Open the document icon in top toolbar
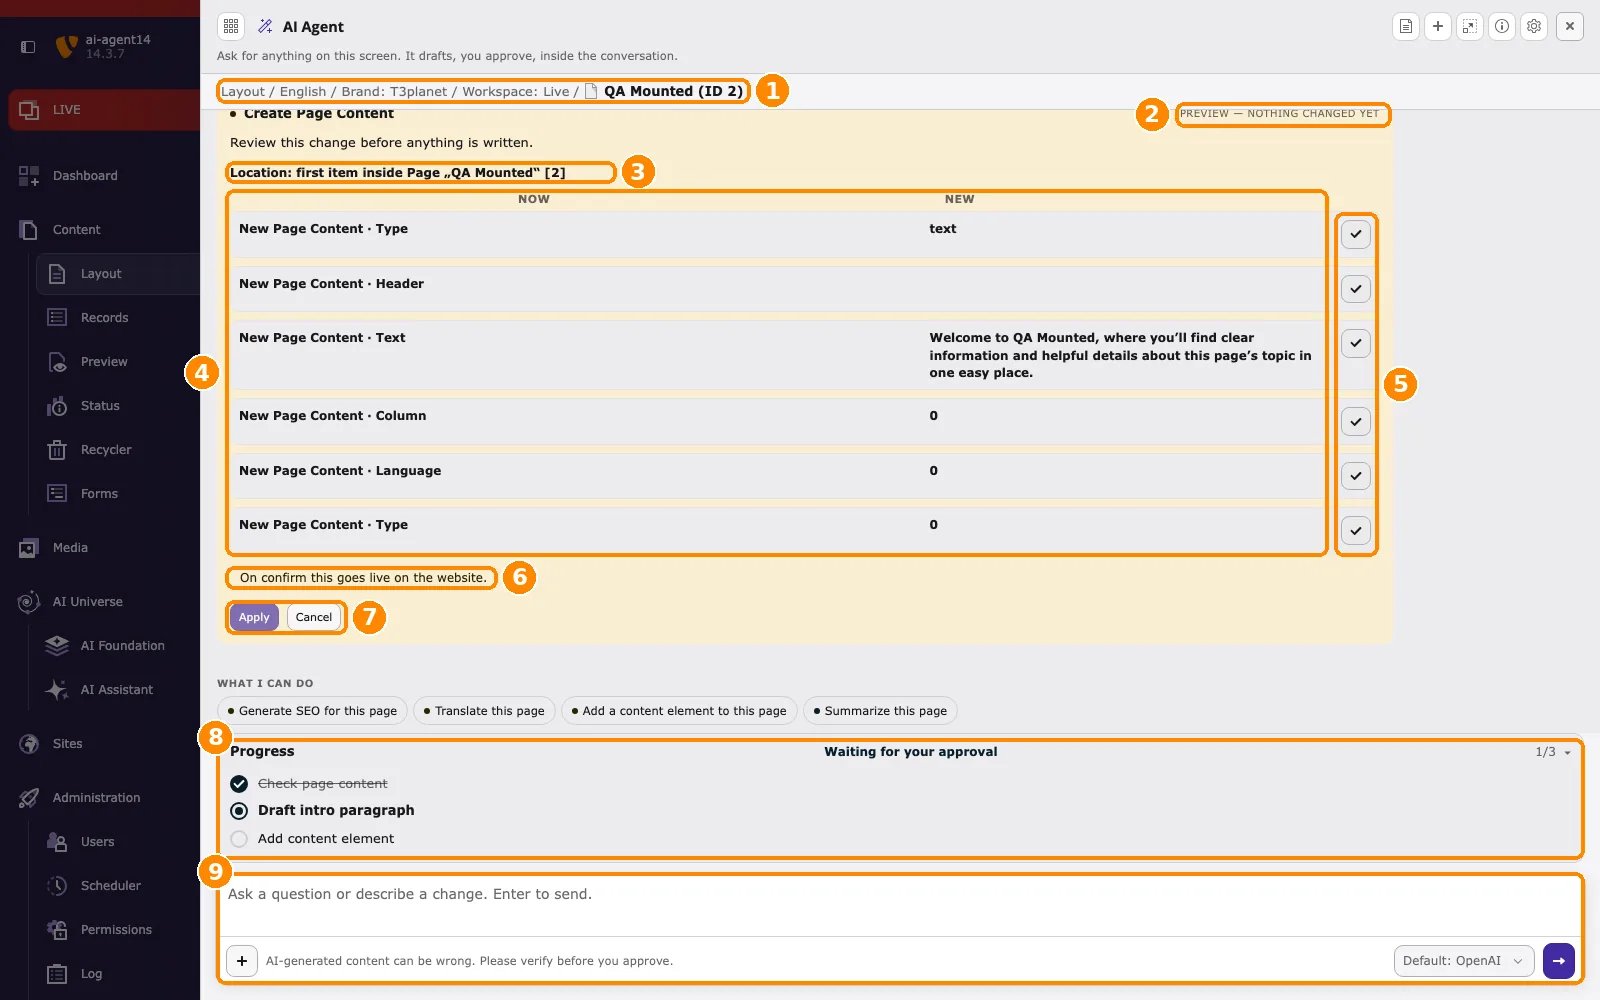 pos(1406,26)
